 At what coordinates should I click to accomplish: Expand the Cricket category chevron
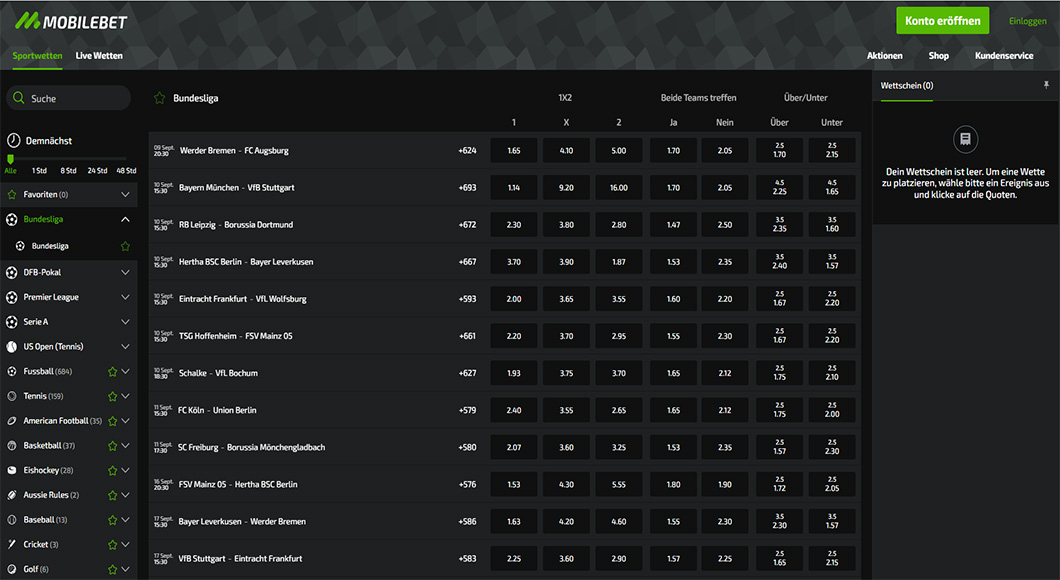[126, 544]
